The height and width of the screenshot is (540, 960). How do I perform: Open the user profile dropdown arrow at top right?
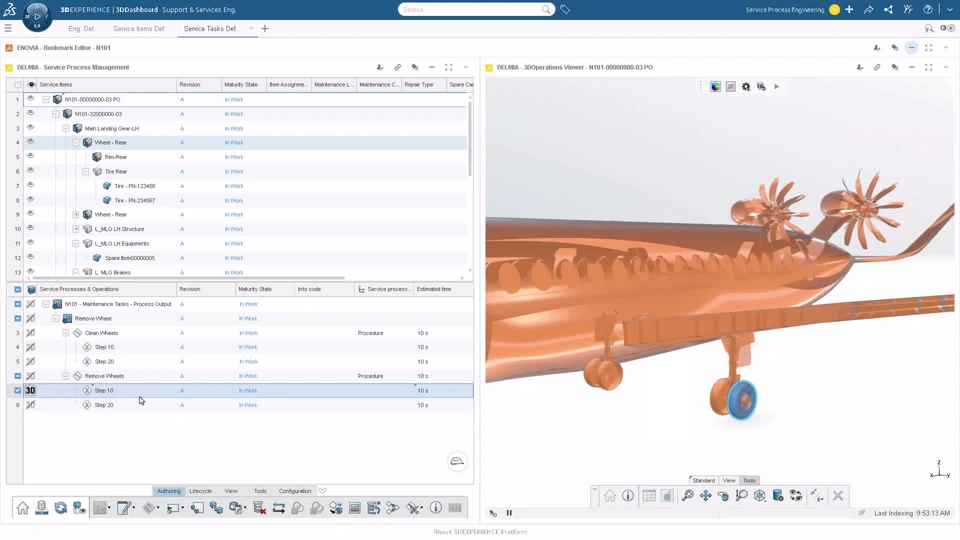950,9
